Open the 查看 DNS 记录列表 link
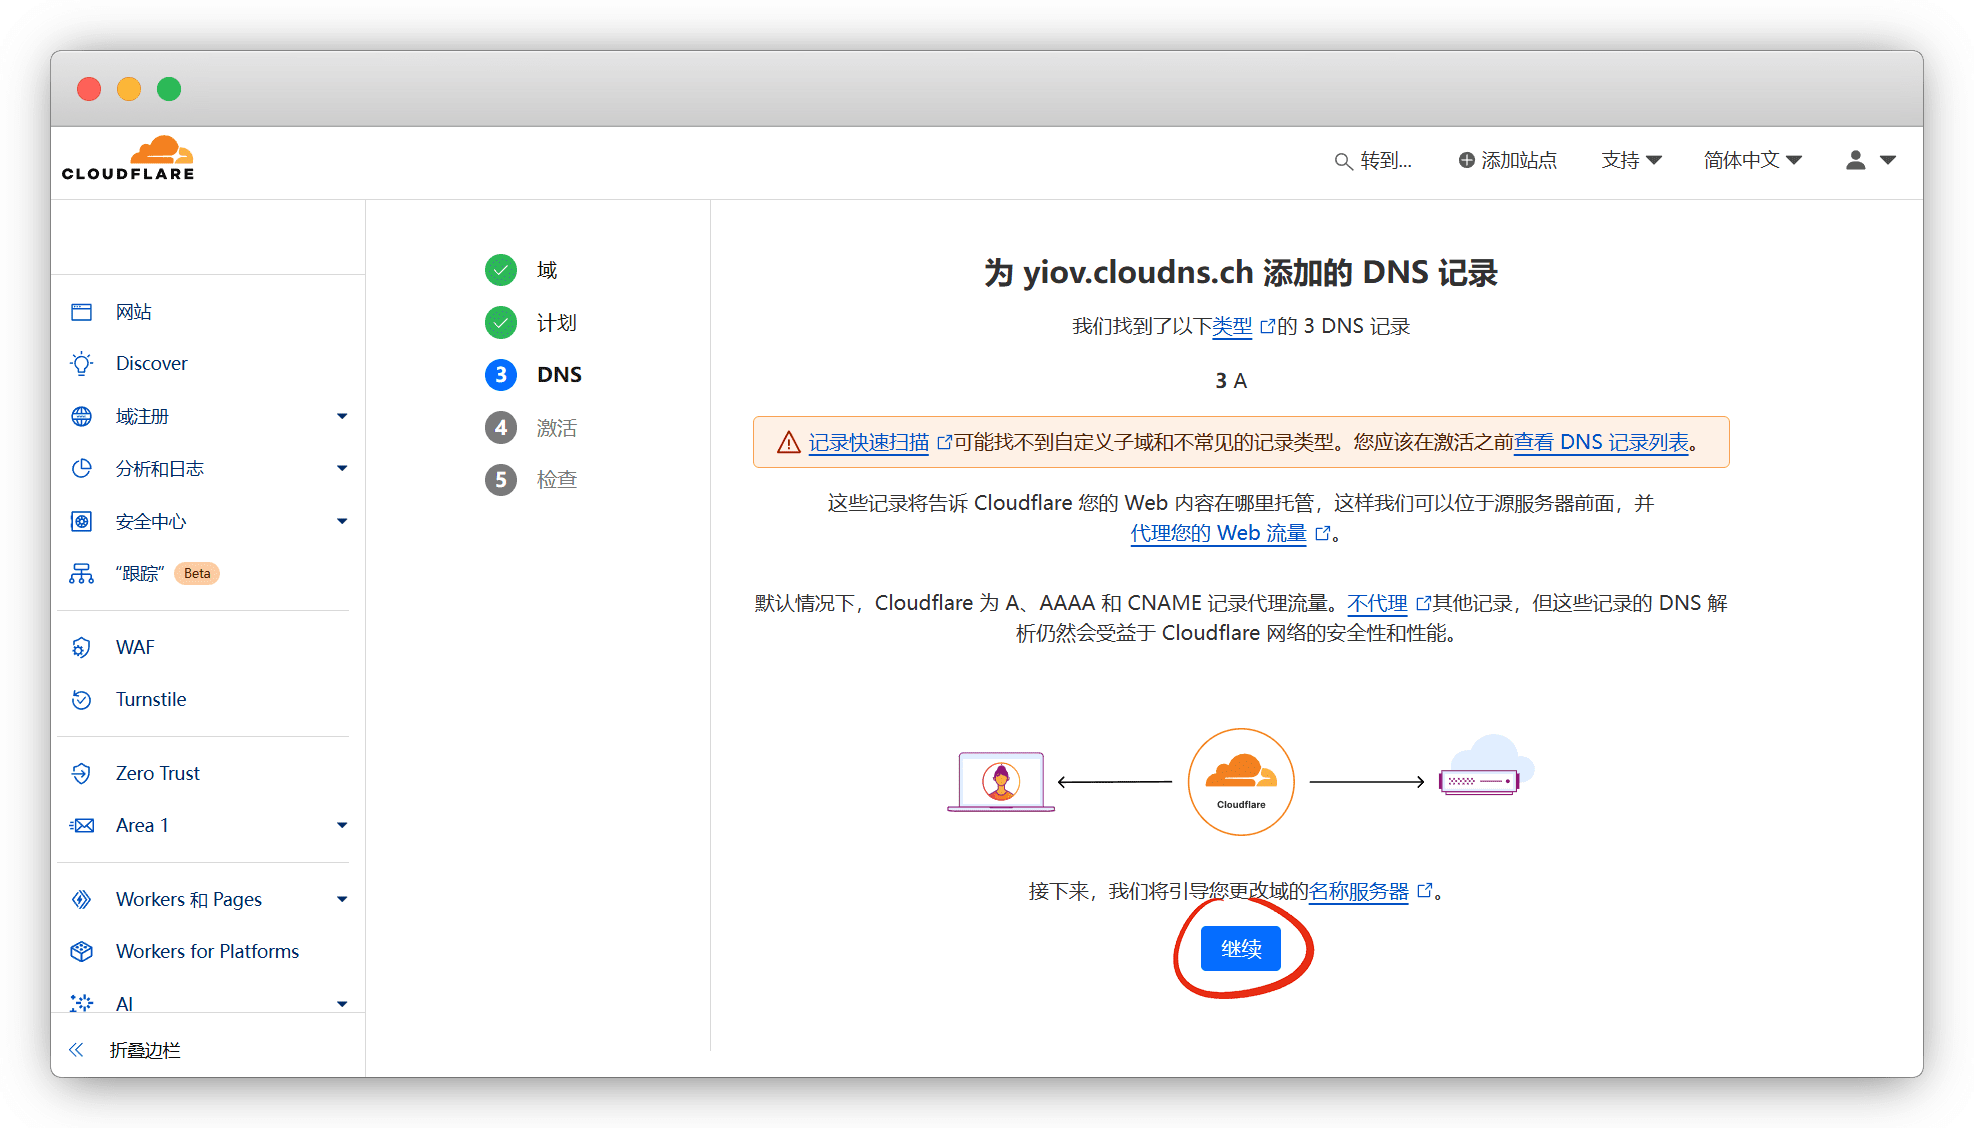 pyautogui.click(x=1600, y=442)
